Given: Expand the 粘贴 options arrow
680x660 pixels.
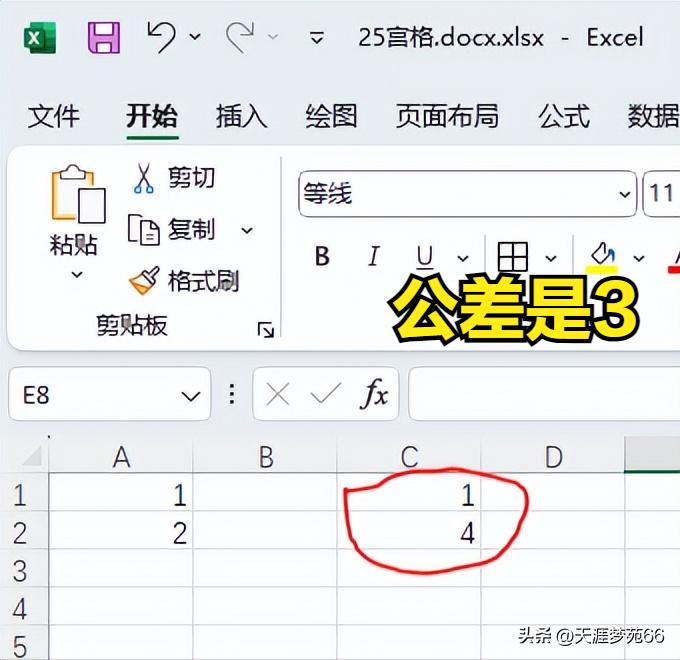Looking at the screenshot, I should [77, 274].
